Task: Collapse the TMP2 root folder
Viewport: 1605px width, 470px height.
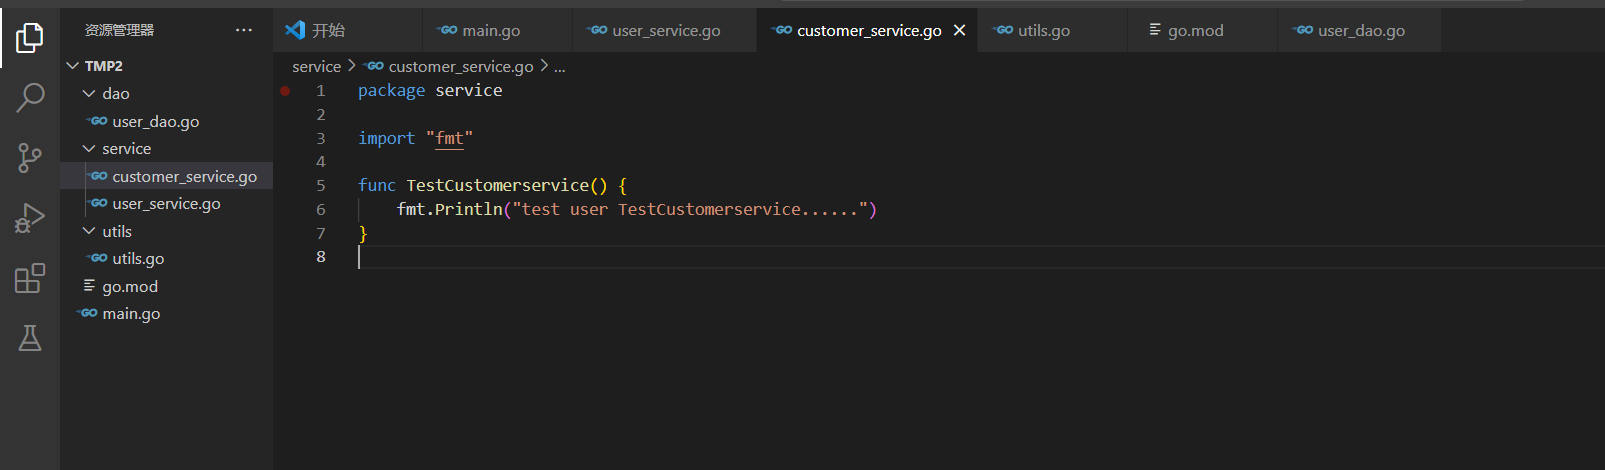Action: (x=73, y=66)
